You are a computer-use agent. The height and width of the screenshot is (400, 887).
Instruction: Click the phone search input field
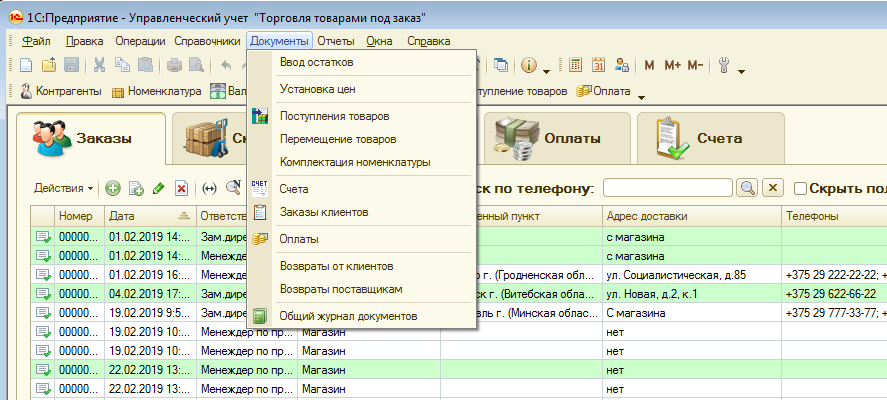pyautogui.click(x=667, y=188)
